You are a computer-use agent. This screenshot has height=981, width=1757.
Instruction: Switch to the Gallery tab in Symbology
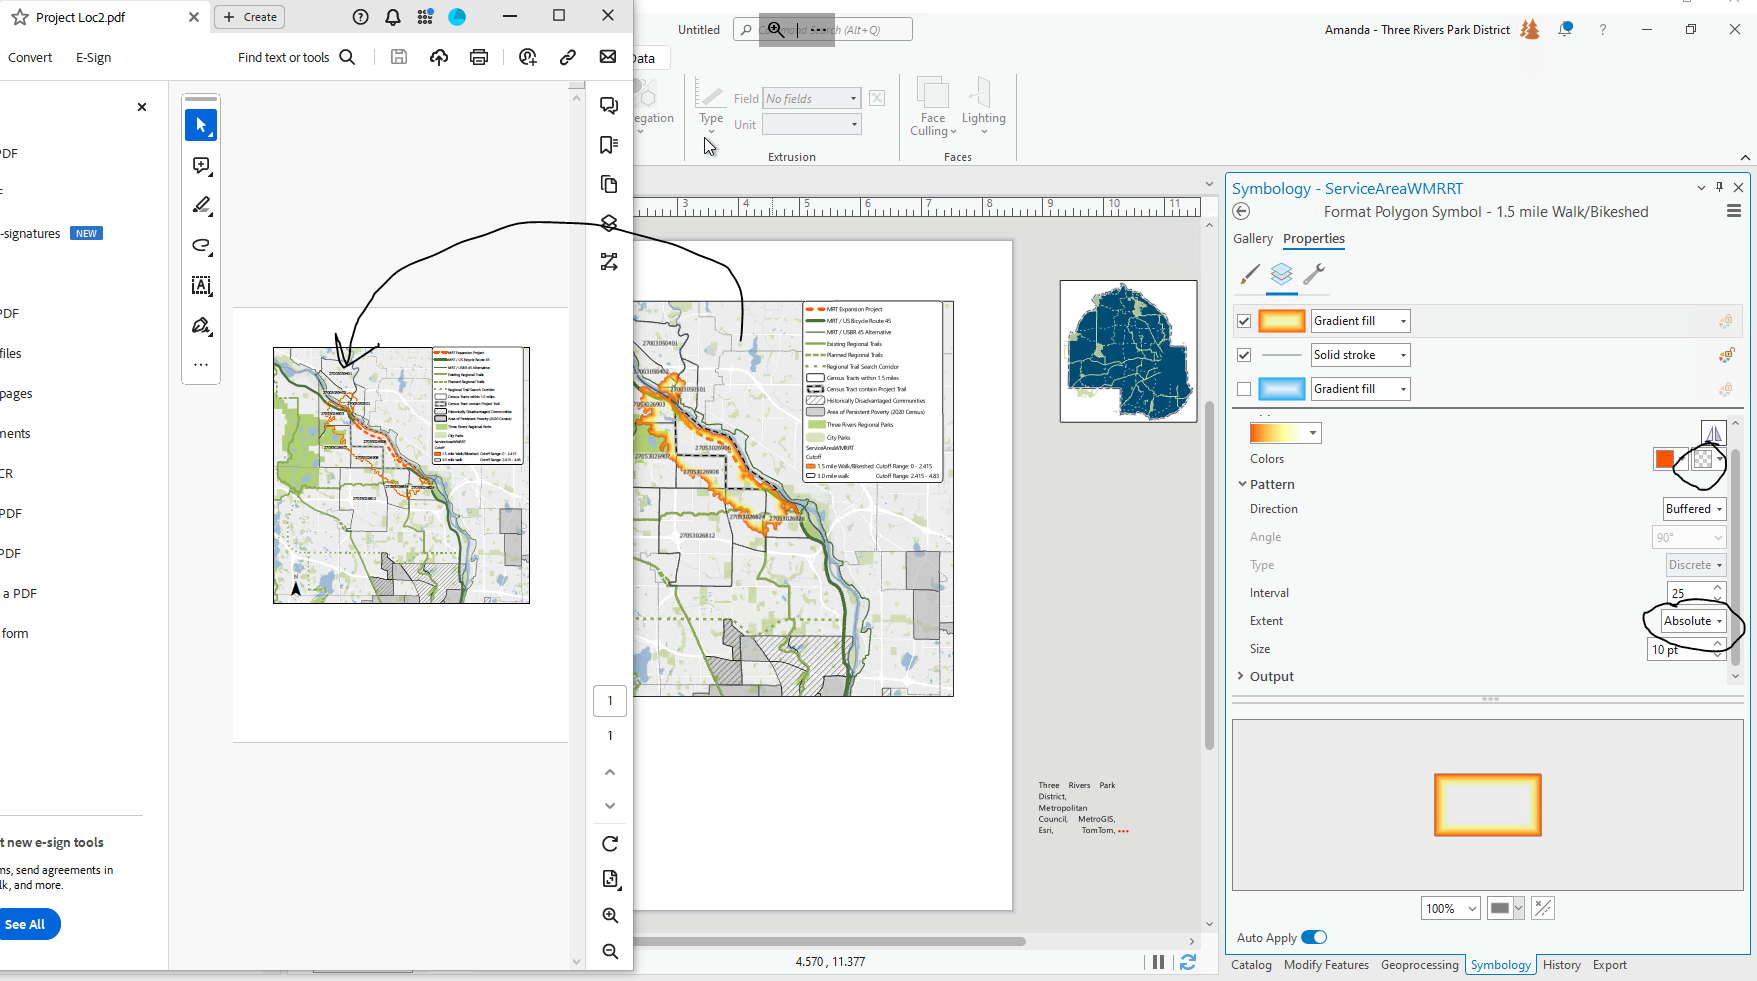tap(1253, 238)
